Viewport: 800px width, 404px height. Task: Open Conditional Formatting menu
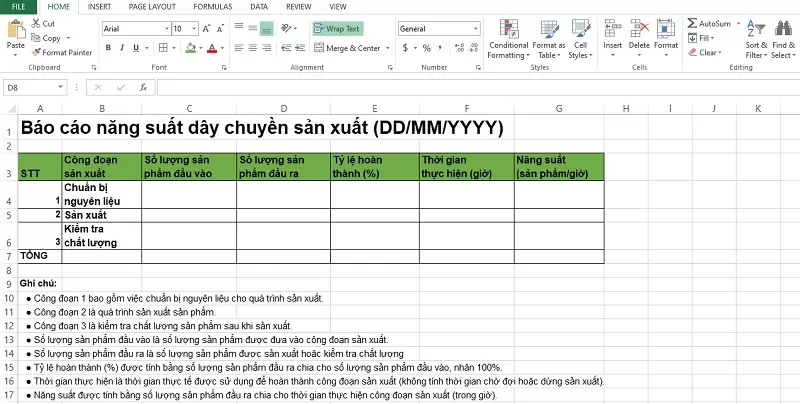point(508,39)
